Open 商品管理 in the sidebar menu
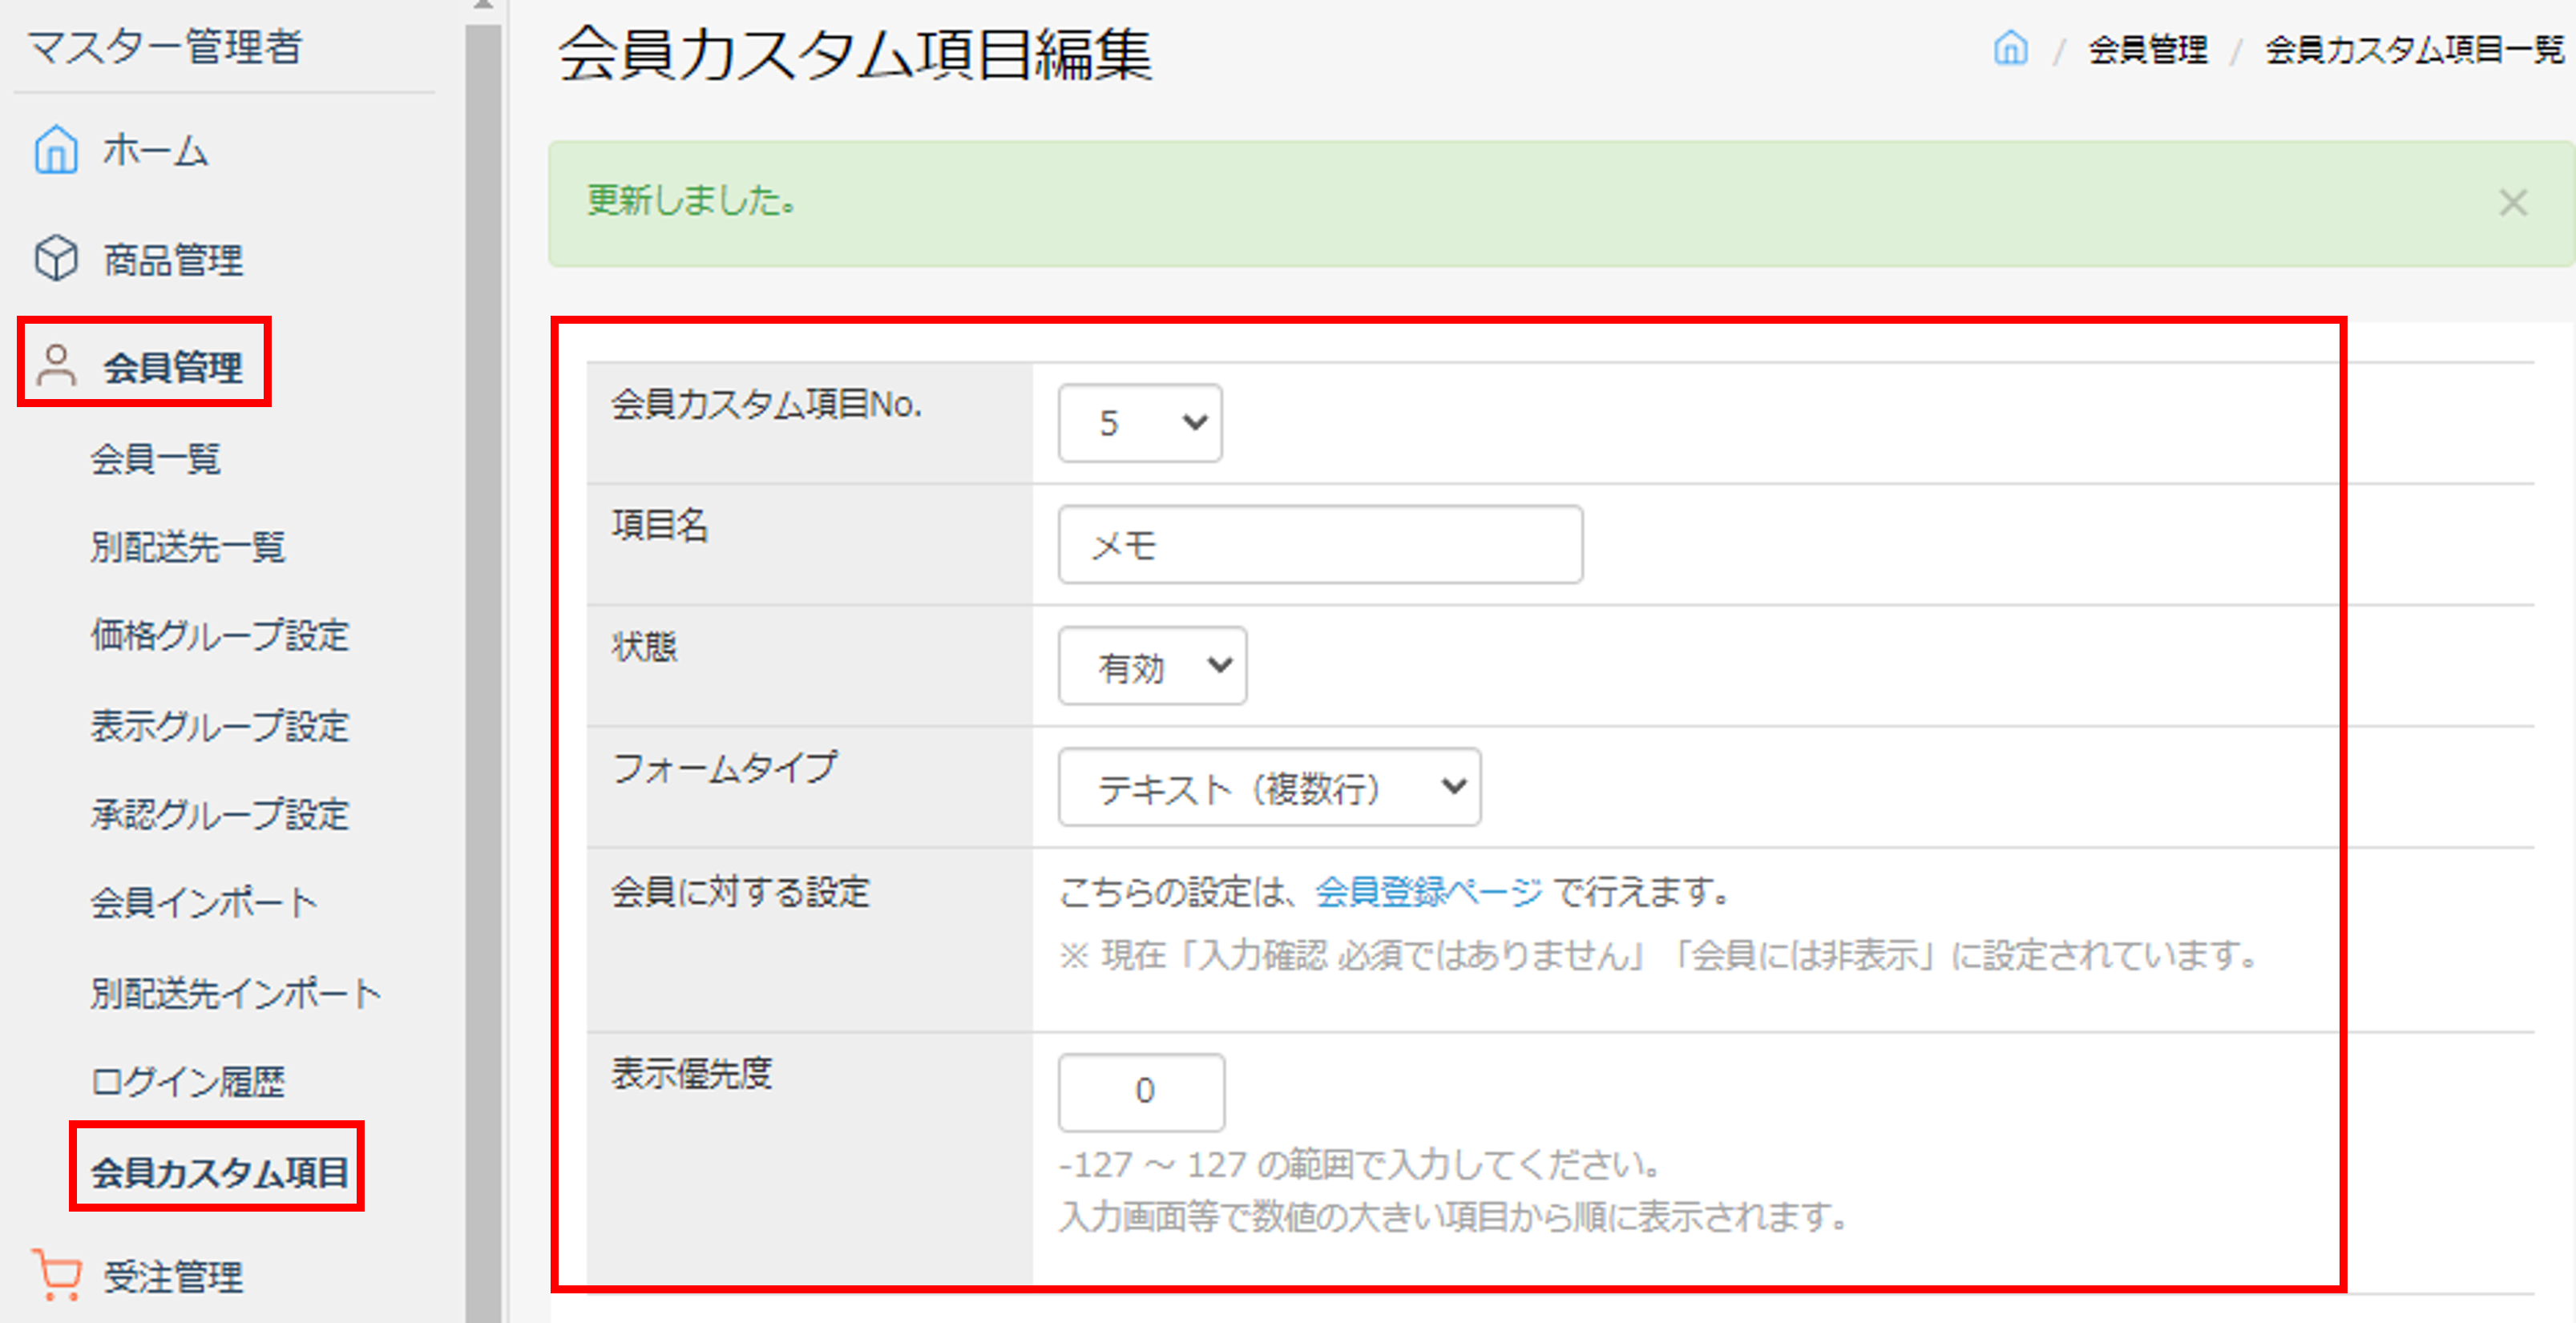The height and width of the screenshot is (1323, 2576). (173, 260)
